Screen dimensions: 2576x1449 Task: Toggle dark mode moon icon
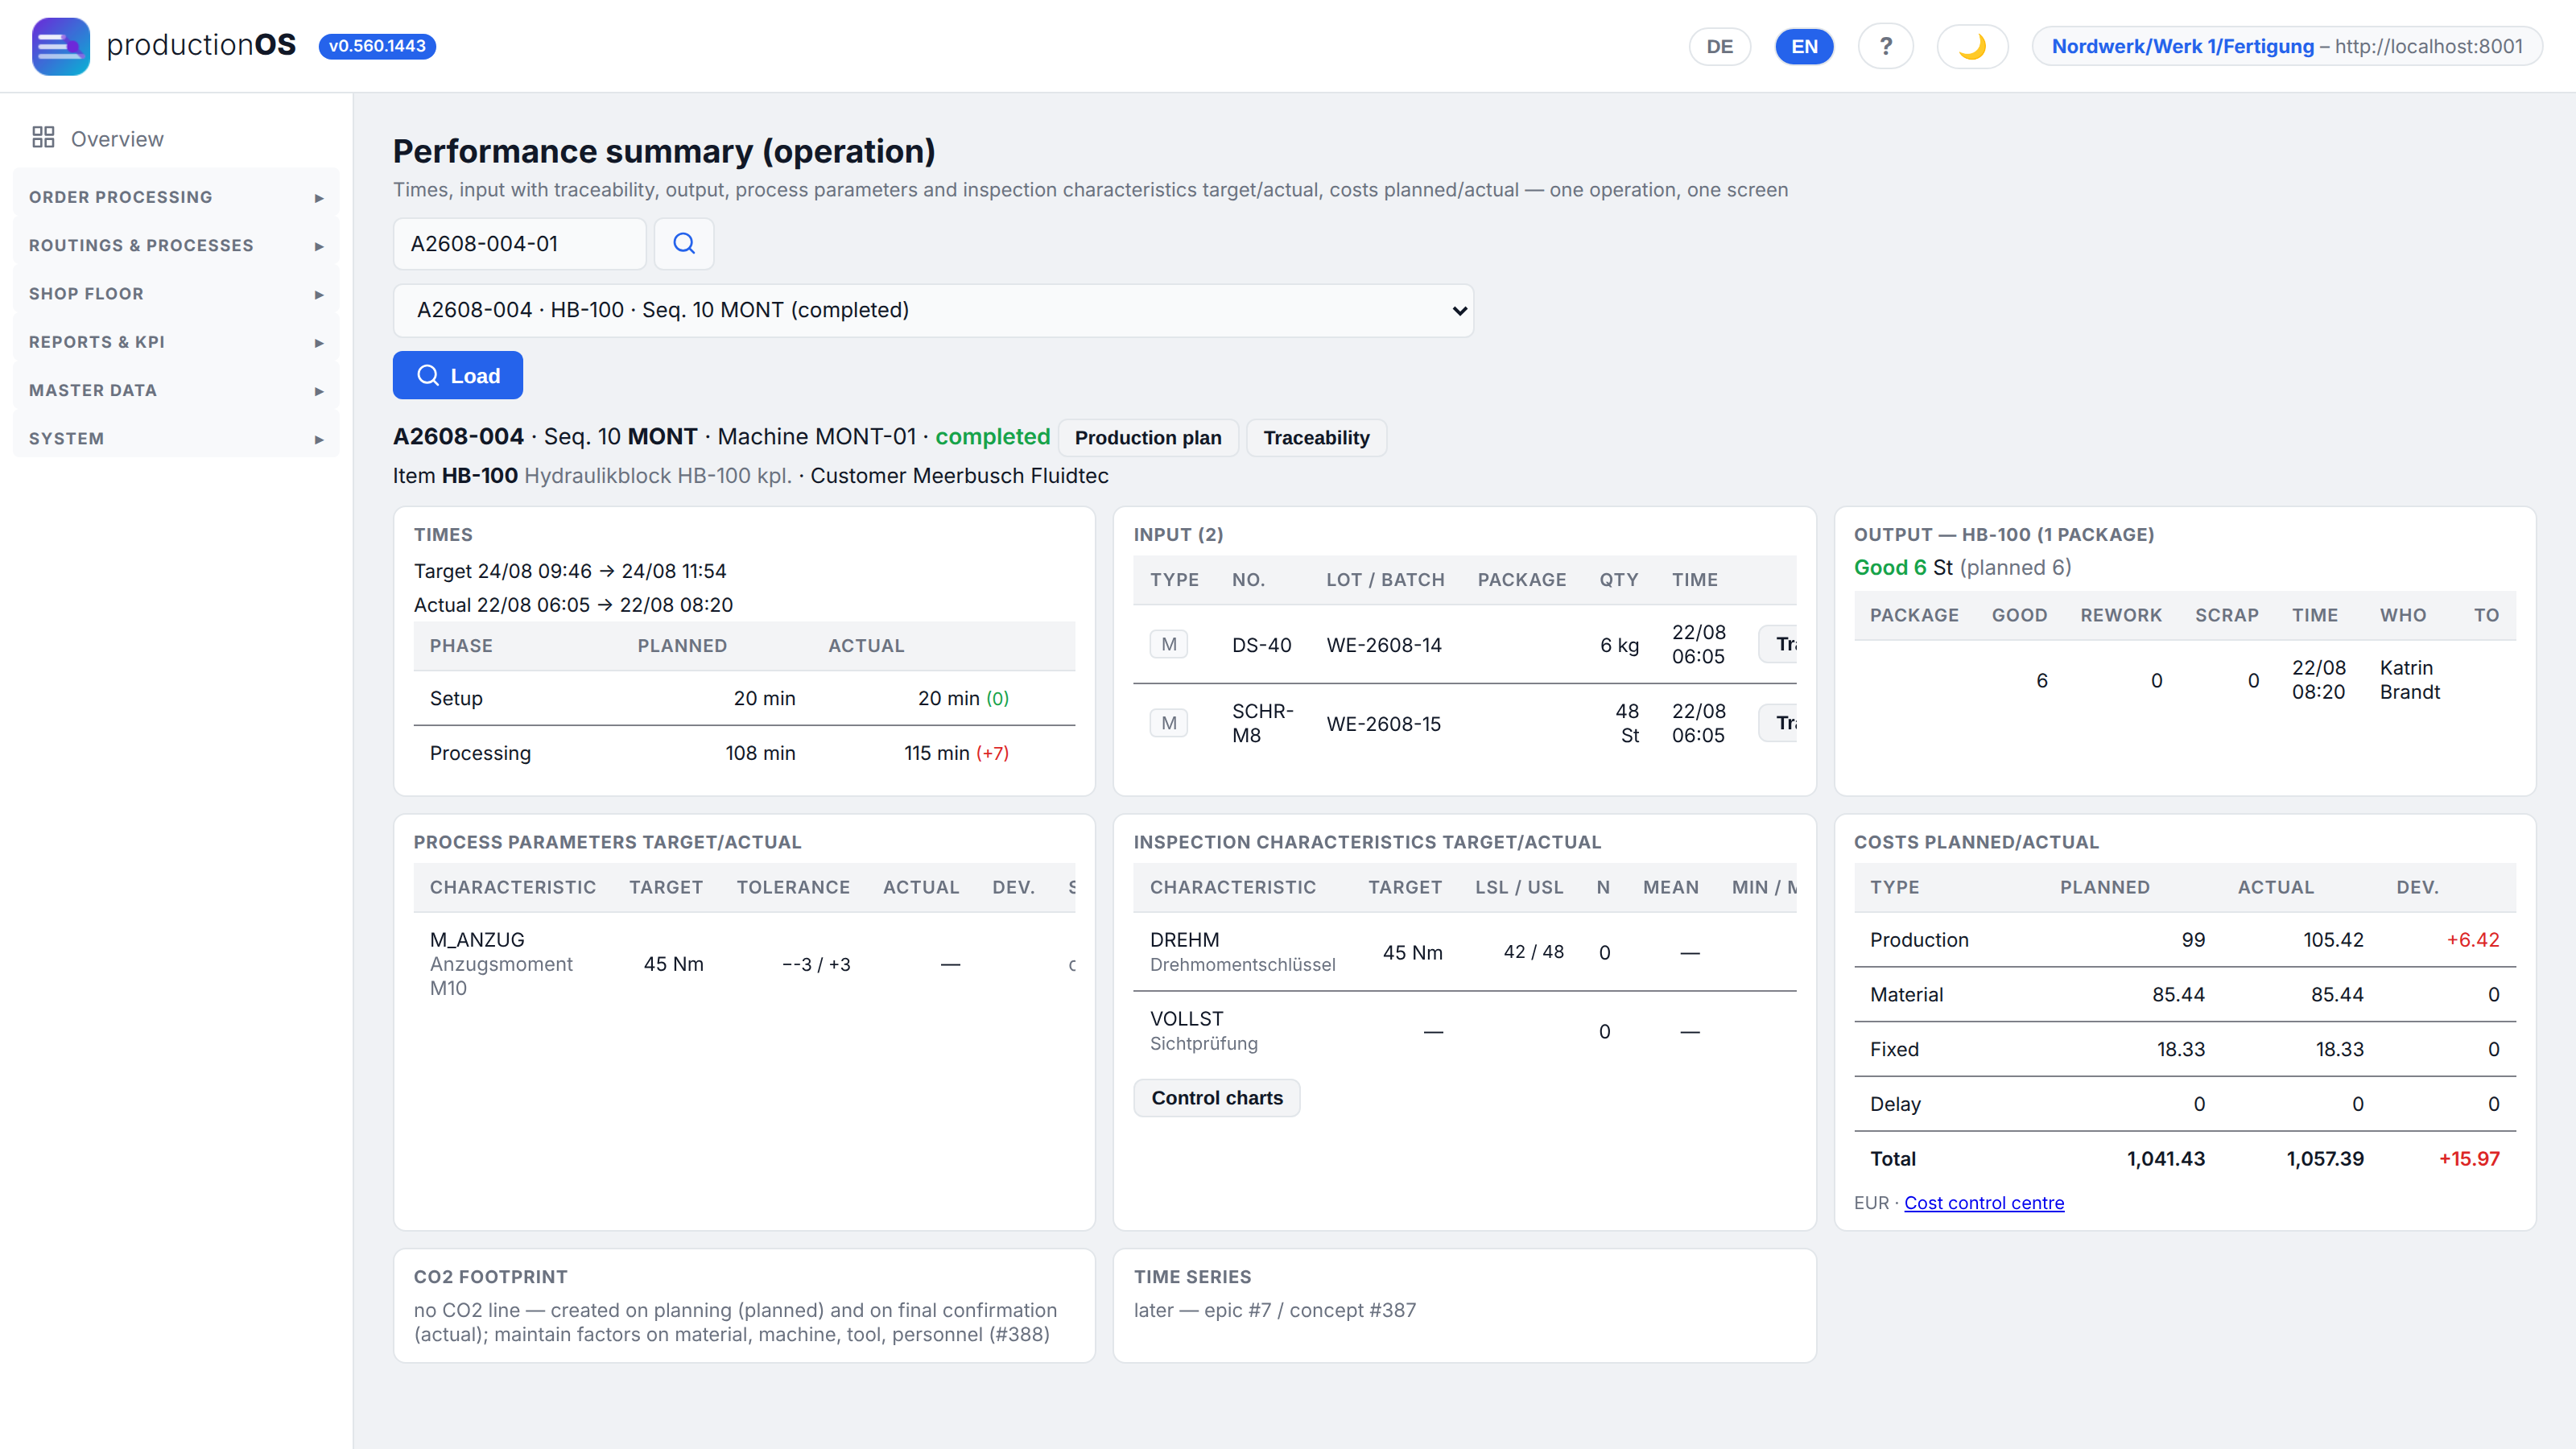point(1971,46)
